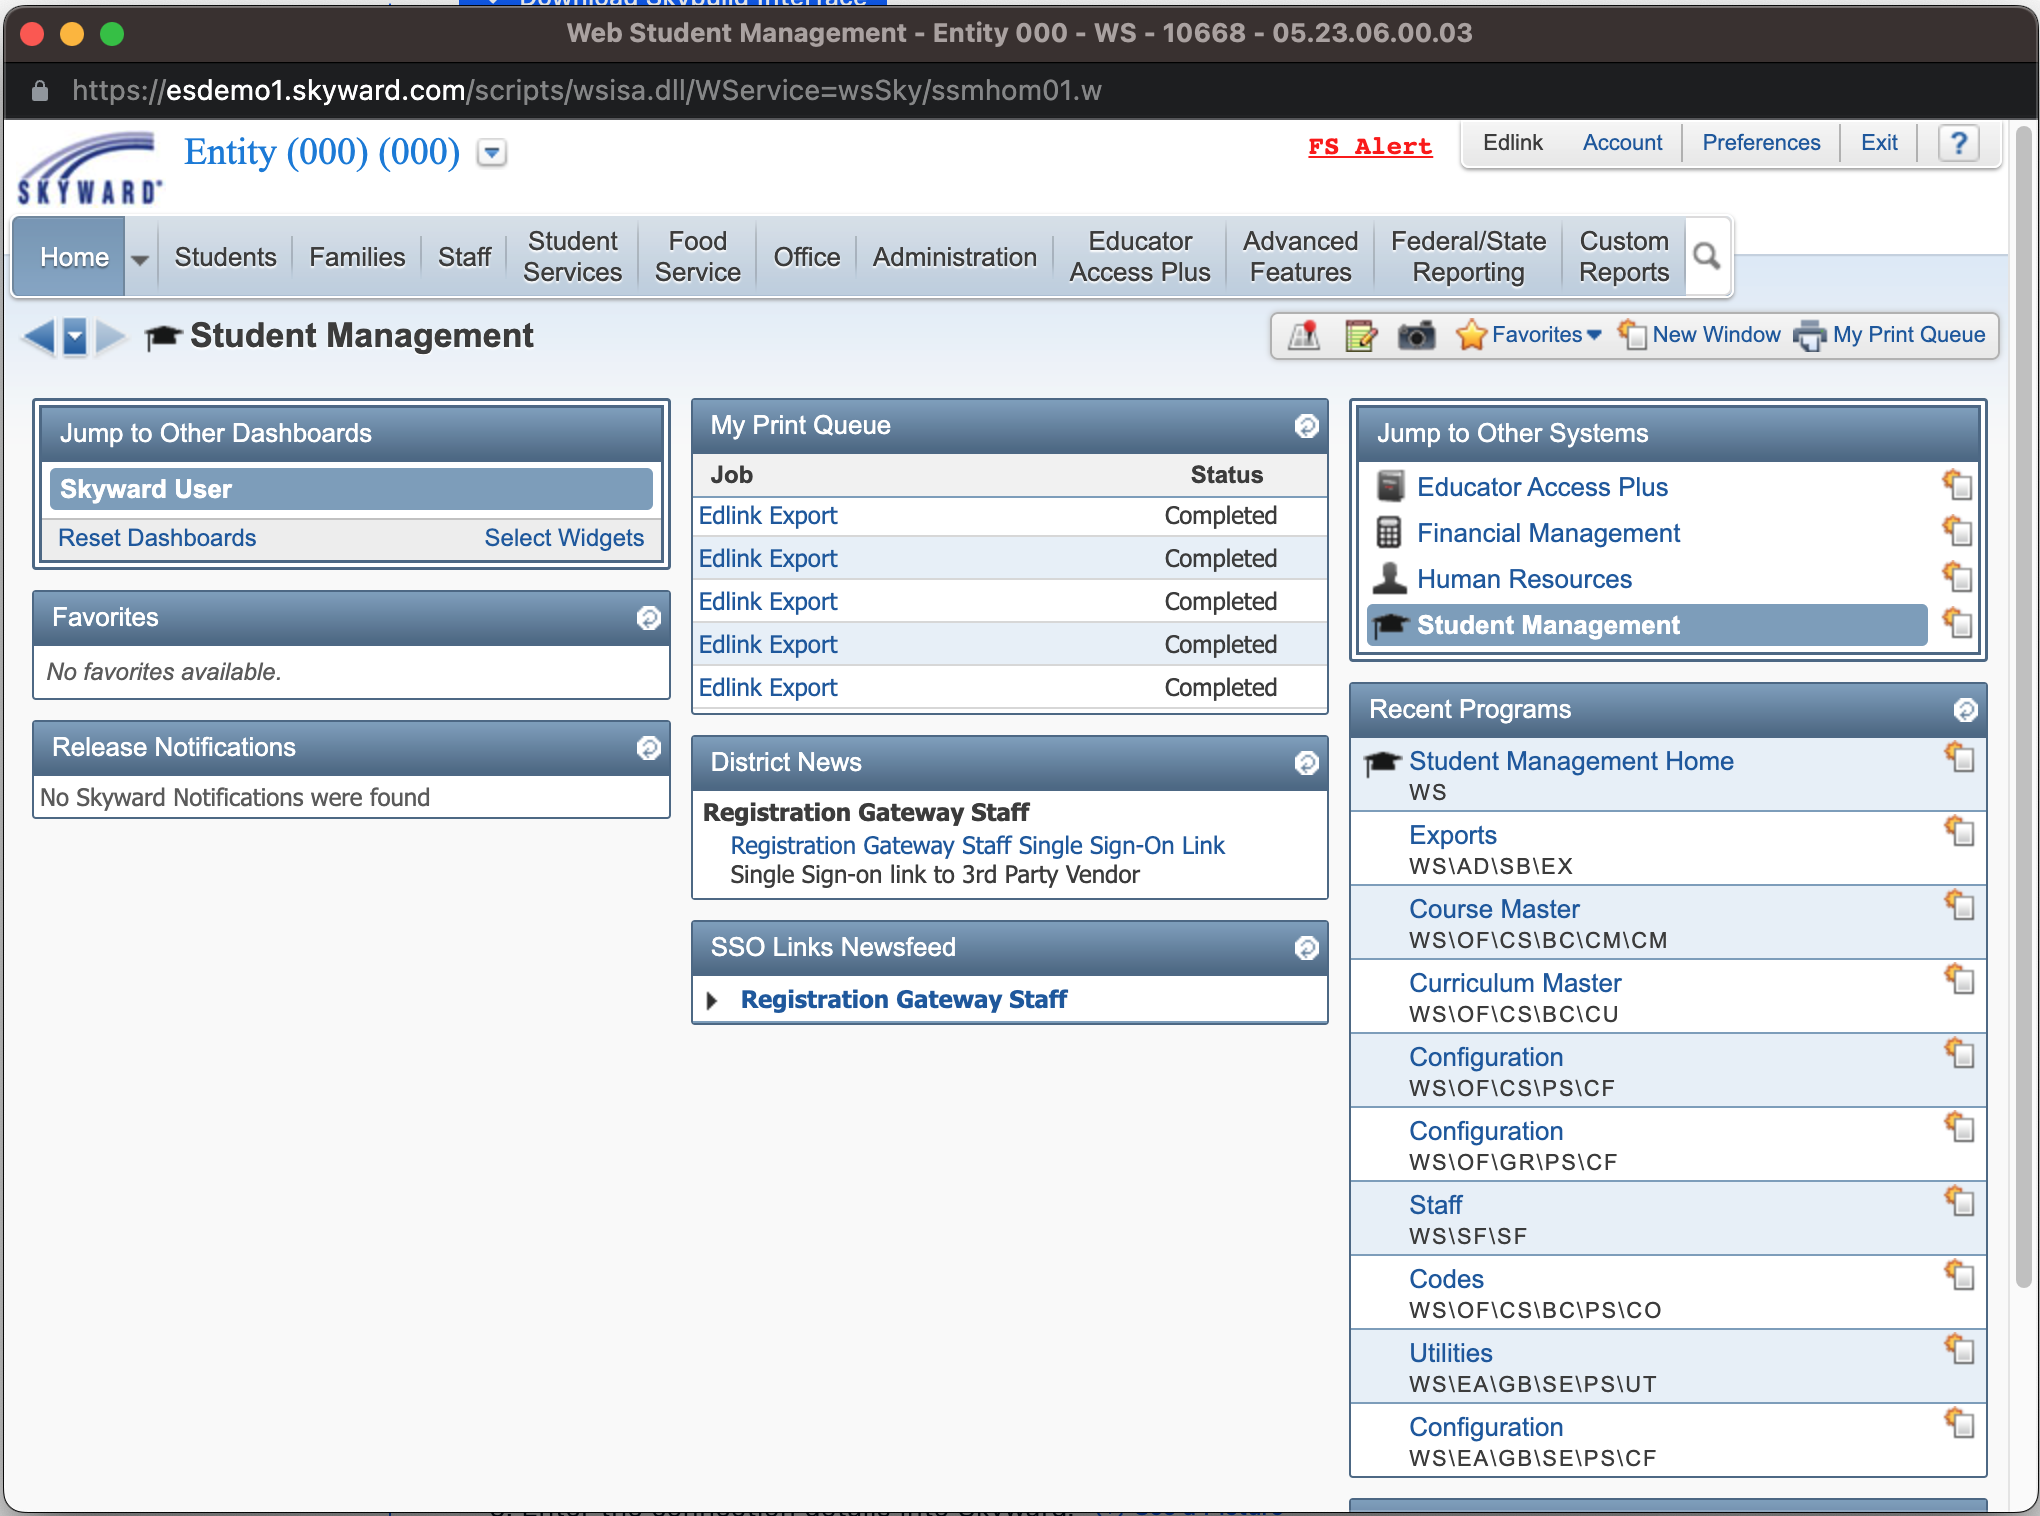
Task: Open Course Master in new window icon
Action: (x=1959, y=905)
